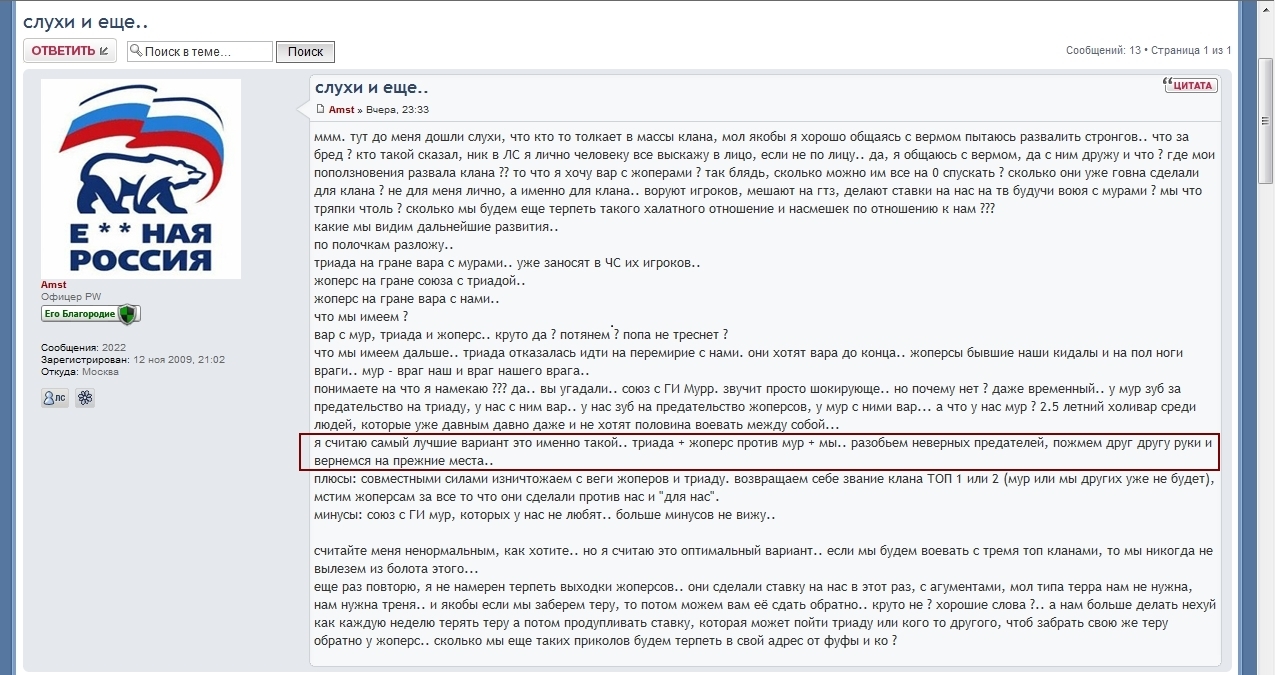Open the user's bear avatar image
The height and width of the screenshot is (675, 1276).
pyautogui.click(x=140, y=178)
